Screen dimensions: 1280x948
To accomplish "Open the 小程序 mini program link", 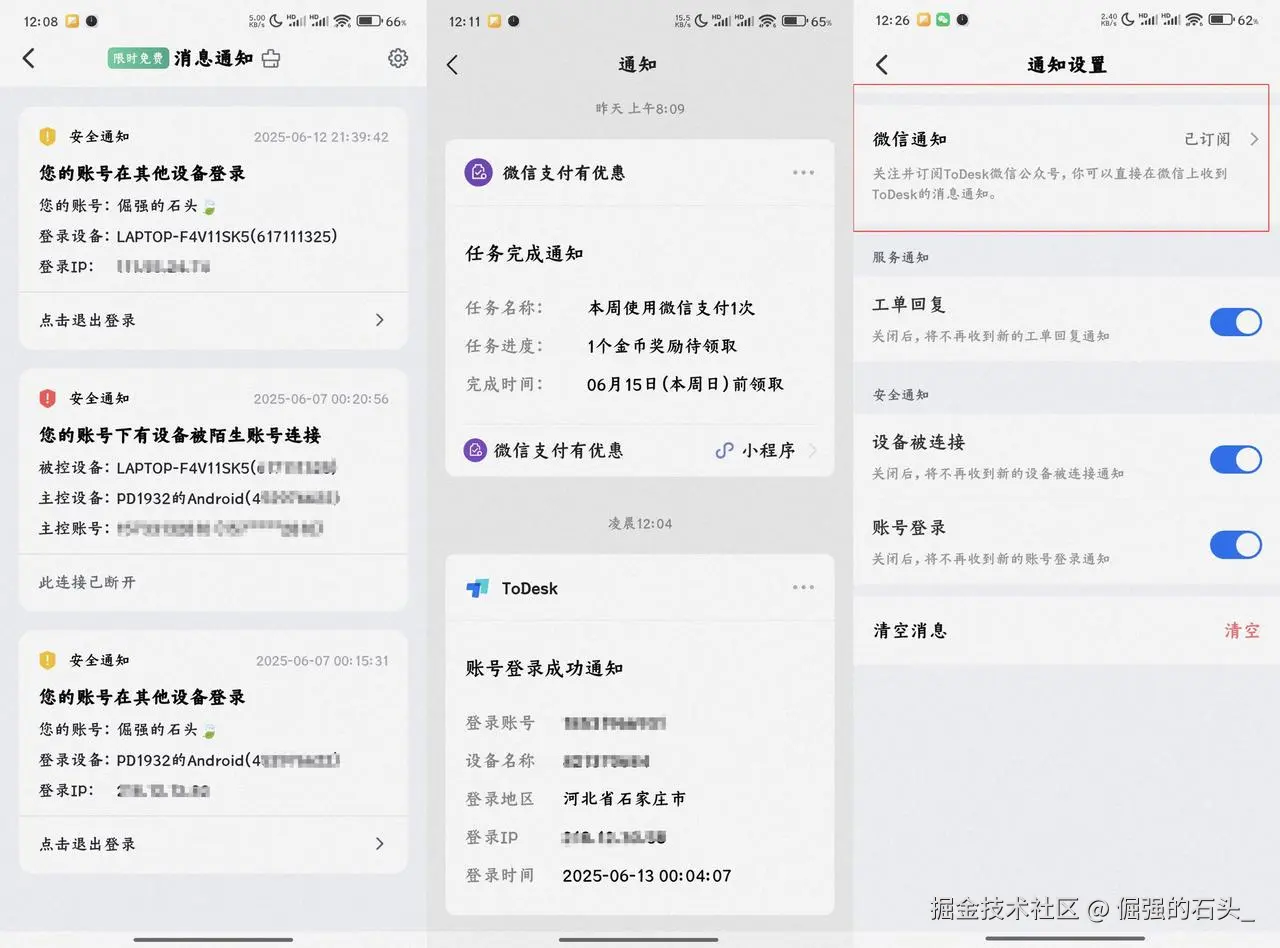I will (x=767, y=451).
